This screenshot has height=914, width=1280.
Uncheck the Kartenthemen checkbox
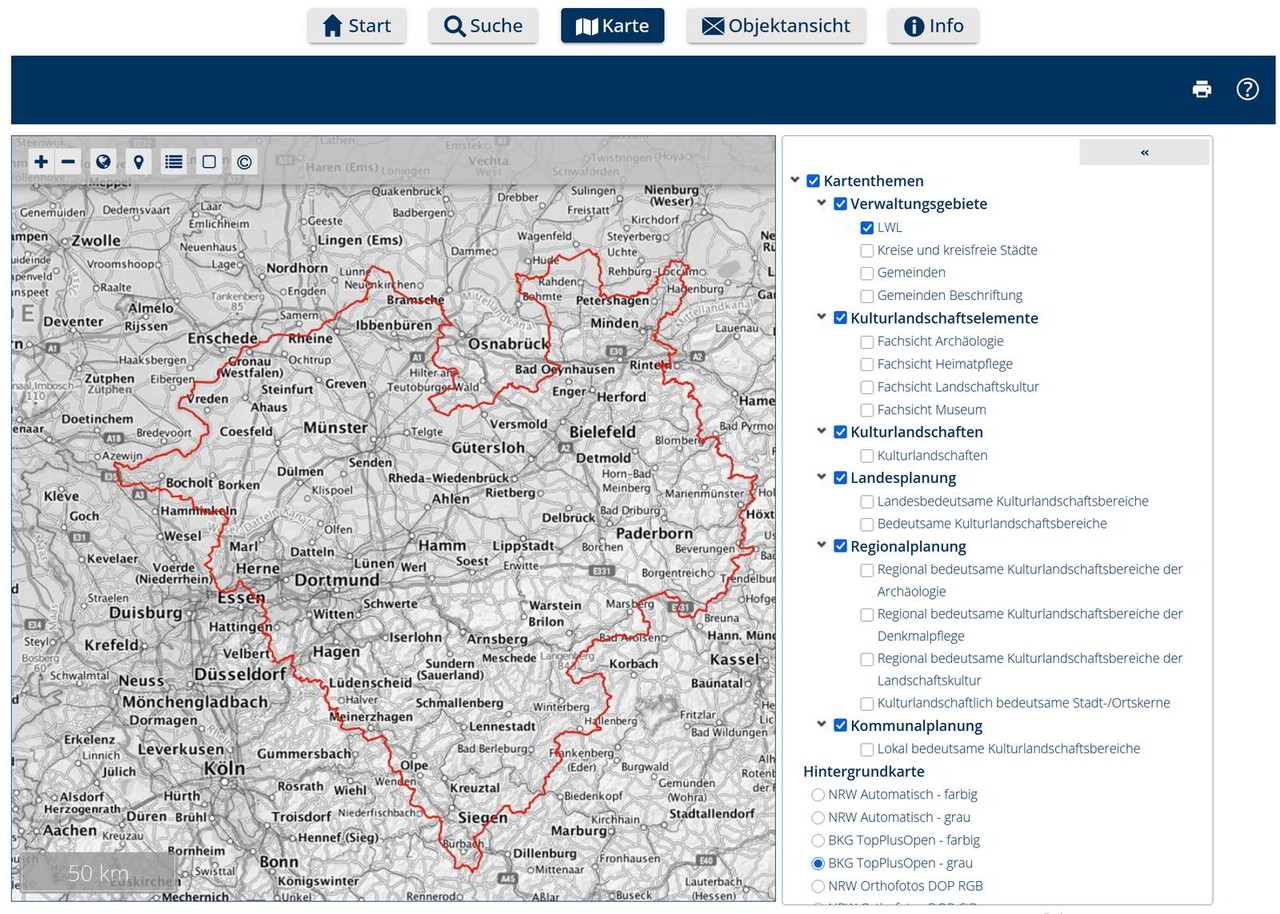[813, 181]
